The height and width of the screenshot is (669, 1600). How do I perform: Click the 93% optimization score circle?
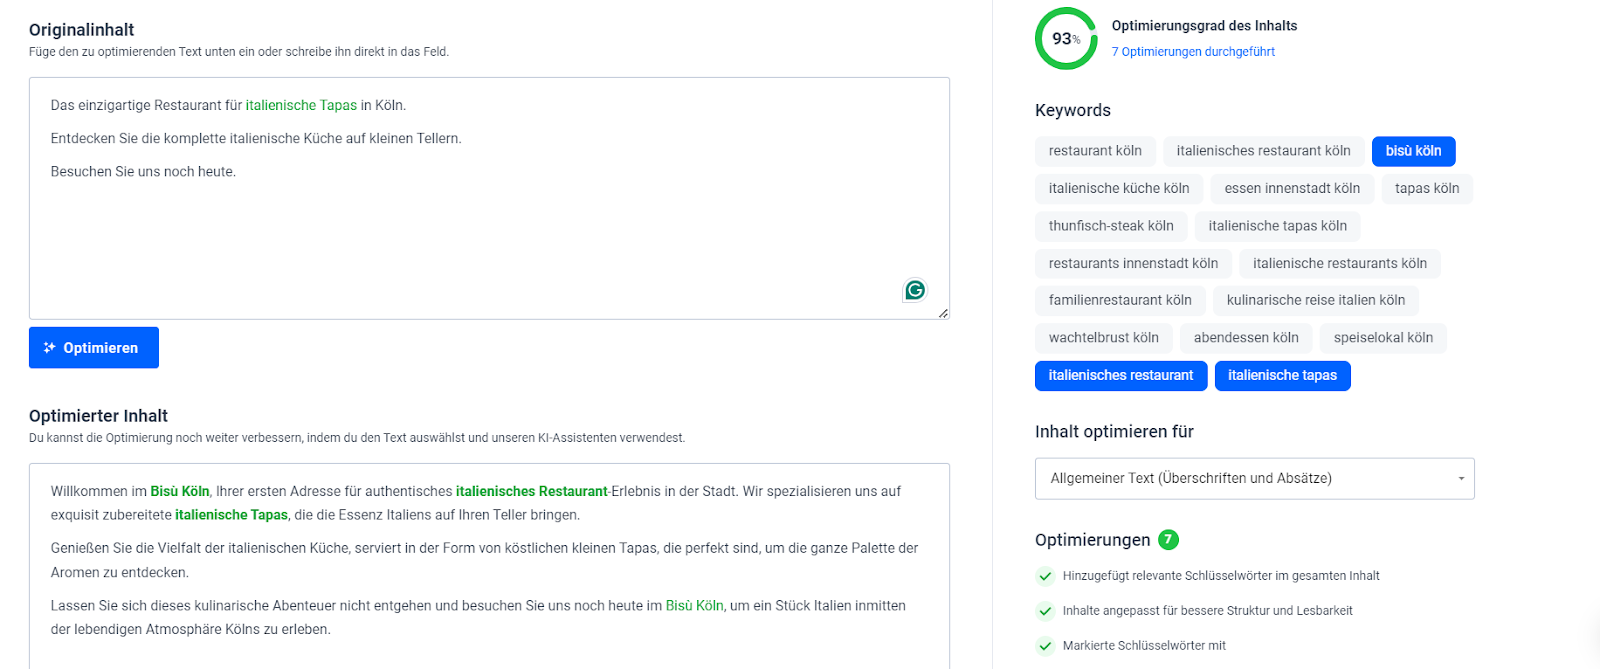tap(1066, 39)
